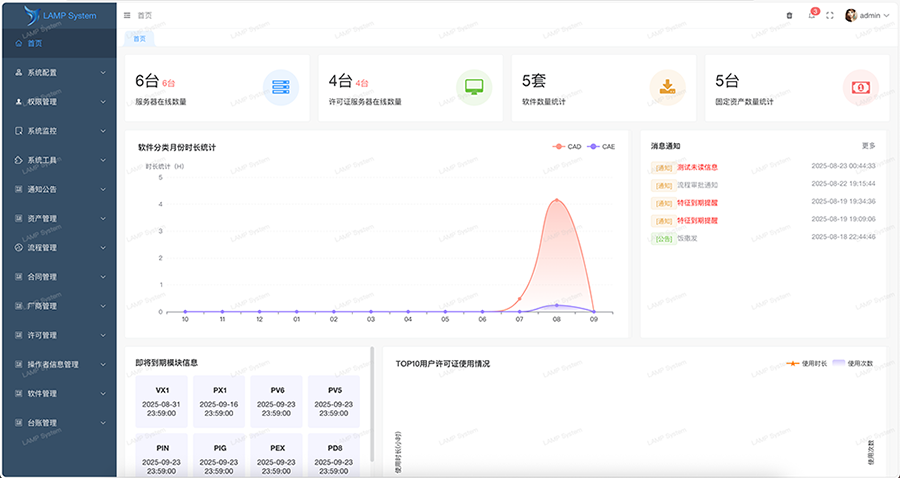Open the 台账管理 sidebar menu label

click(42, 423)
